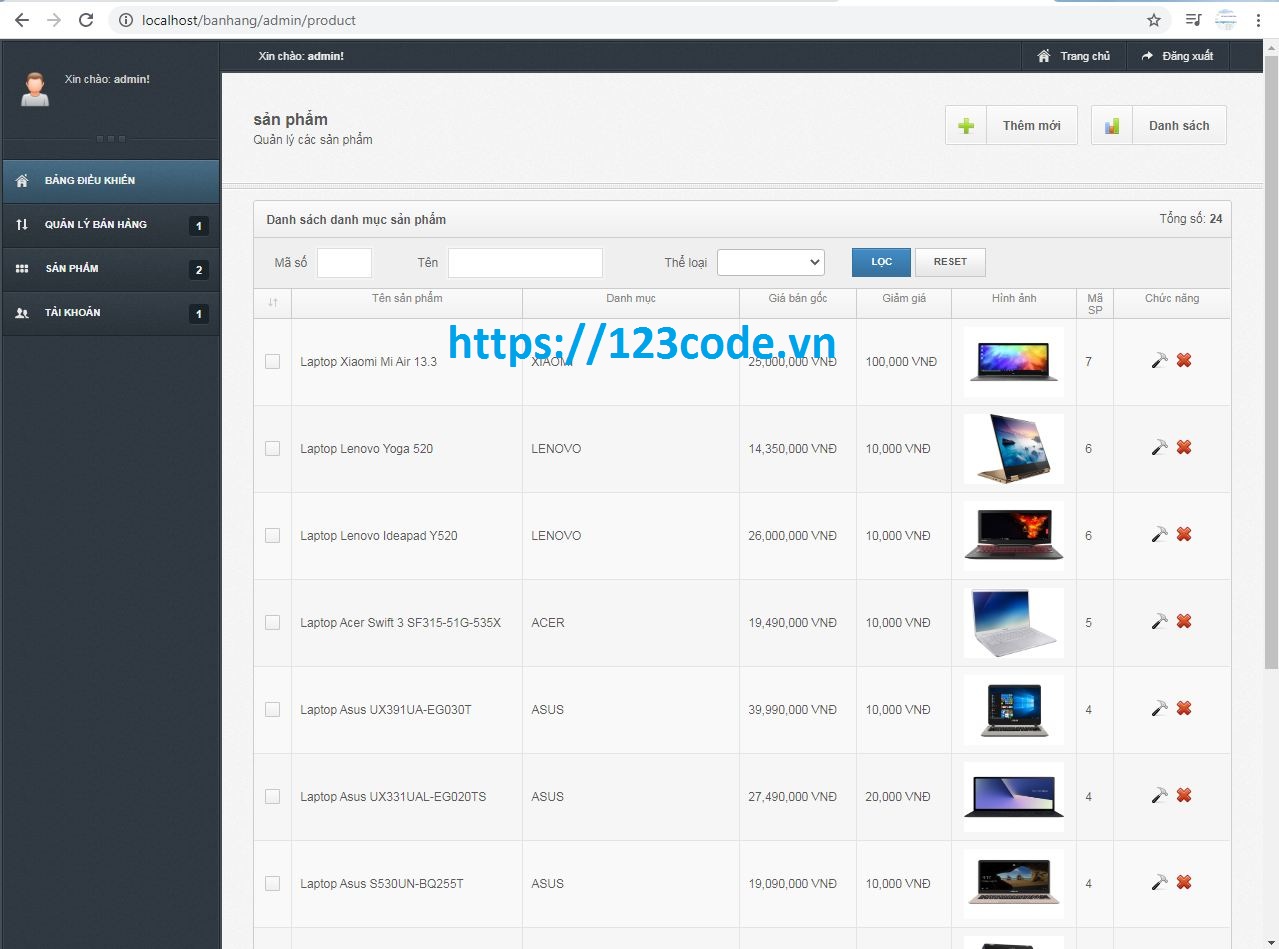The height and width of the screenshot is (949, 1279).
Task: Delete Laptop Asus UX391UA-EG030T product
Action: click(x=1184, y=709)
